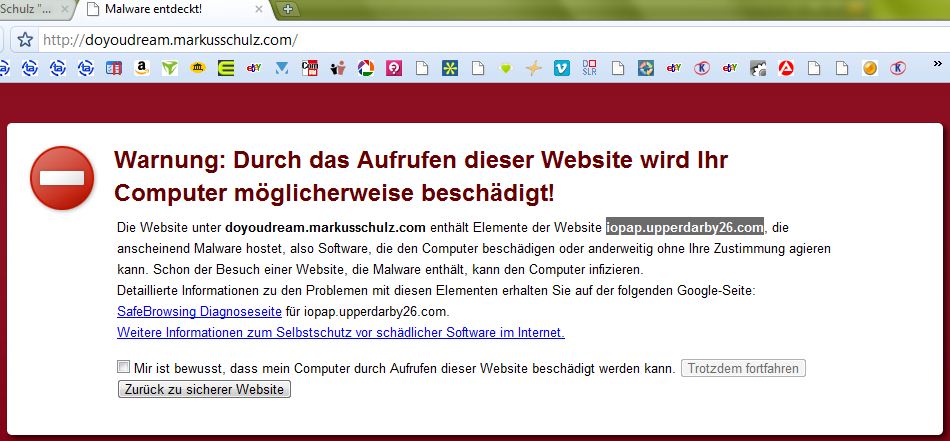Expand the bookmarks overflow chevron
Screen dimensions: 950x441
click(937, 69)
